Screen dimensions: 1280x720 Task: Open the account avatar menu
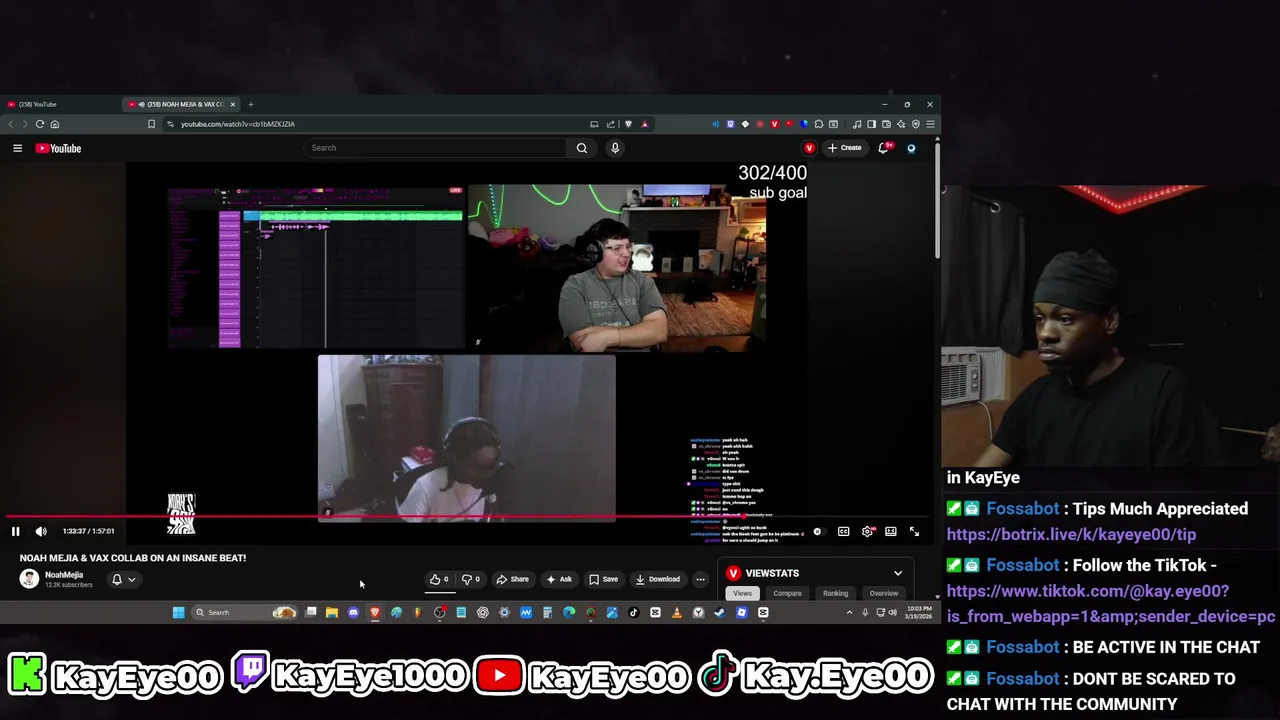click(911, 148)
